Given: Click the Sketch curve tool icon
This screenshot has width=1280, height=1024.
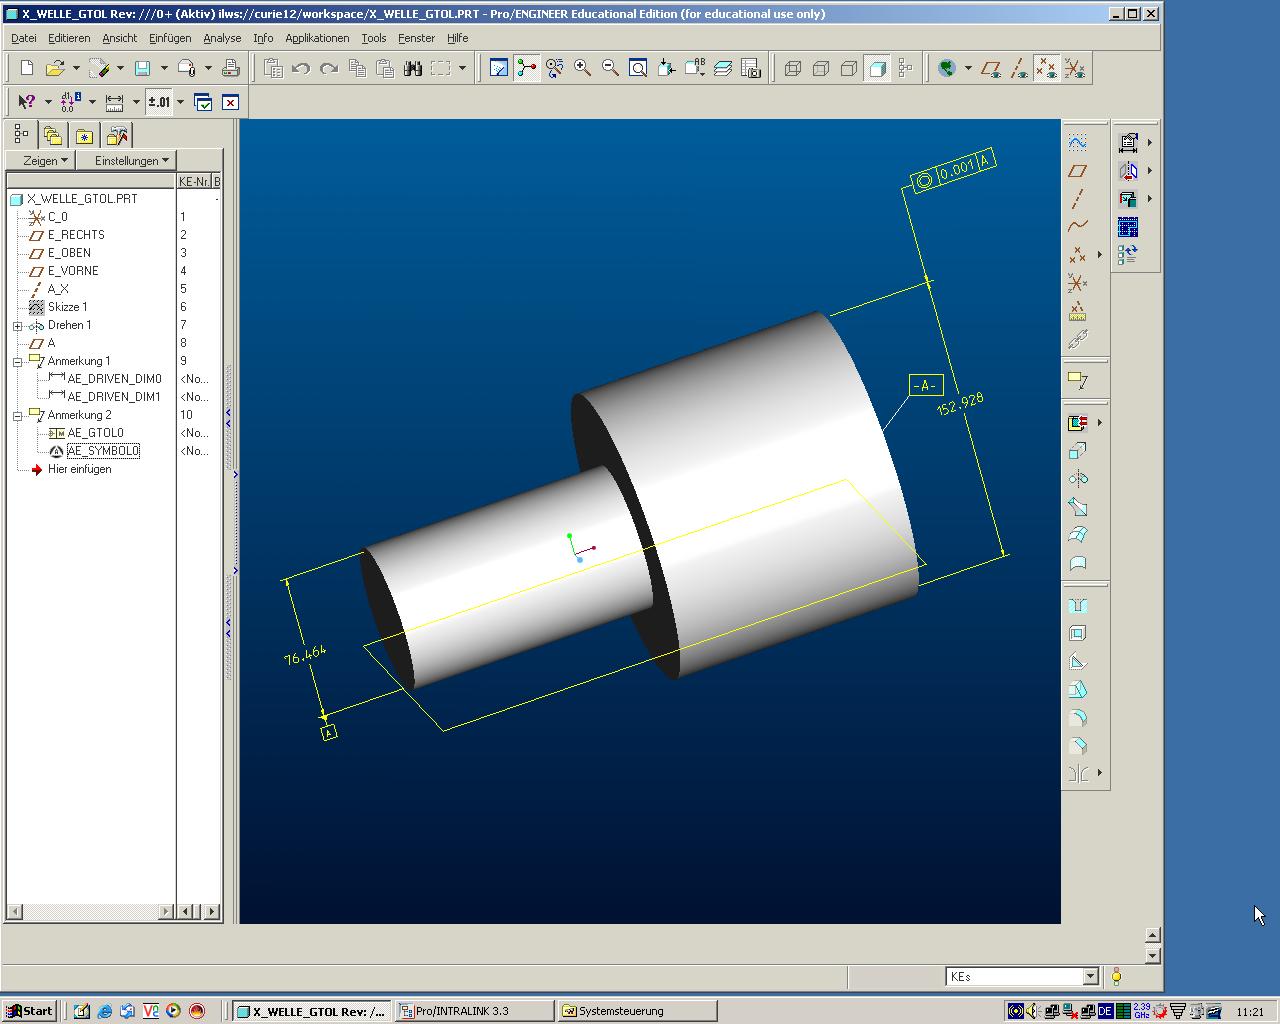Looking at the screenshot, I should [1077, 143].
